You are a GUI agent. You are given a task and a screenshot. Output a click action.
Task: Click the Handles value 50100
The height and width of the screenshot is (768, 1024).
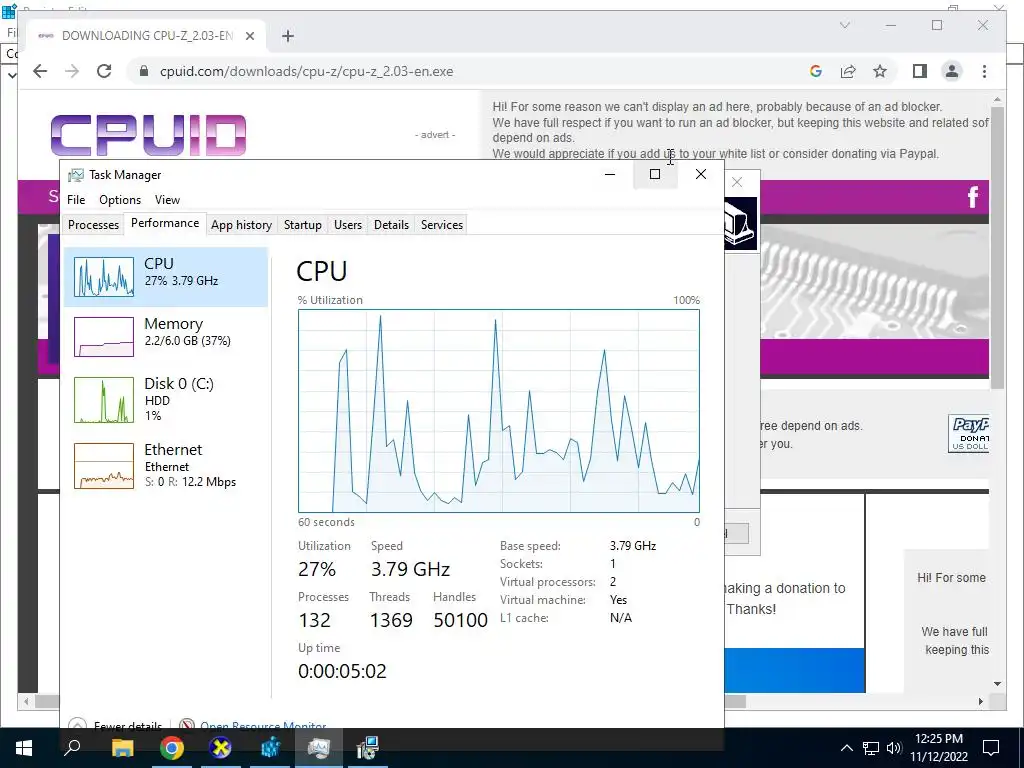click(x=460, y=620)
